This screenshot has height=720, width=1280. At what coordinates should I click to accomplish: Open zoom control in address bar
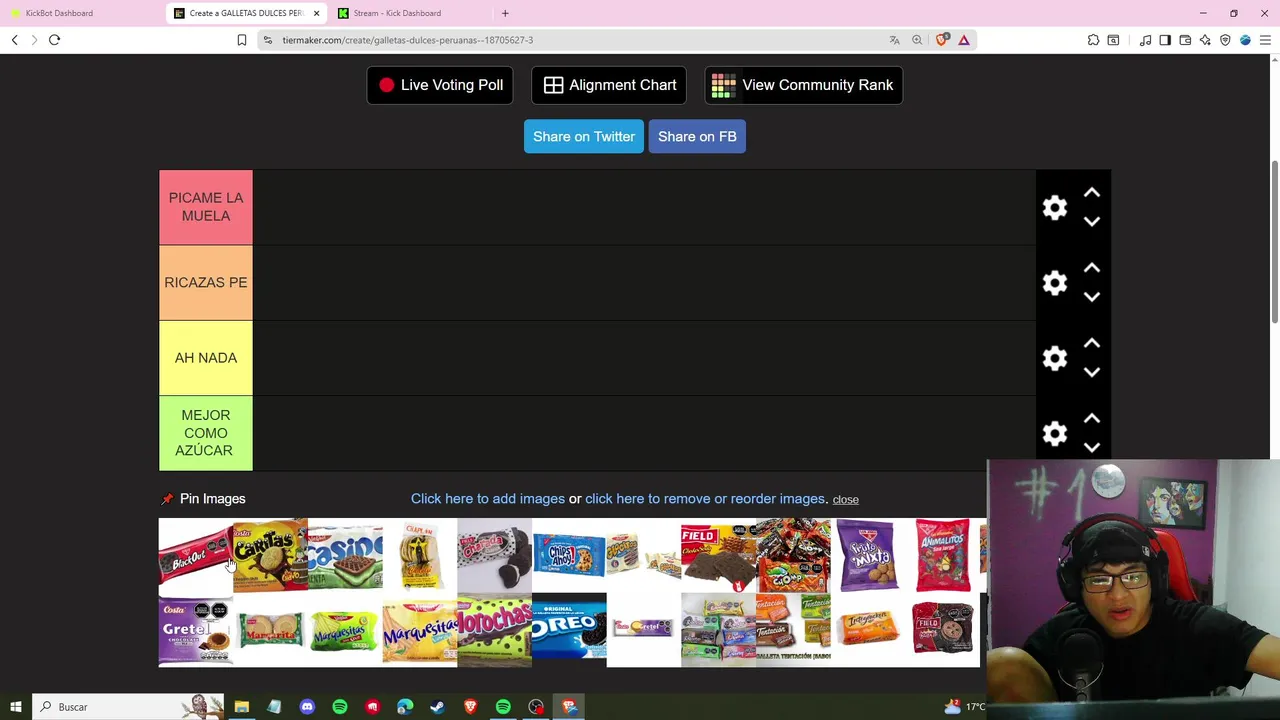click(x=917, y=40)
